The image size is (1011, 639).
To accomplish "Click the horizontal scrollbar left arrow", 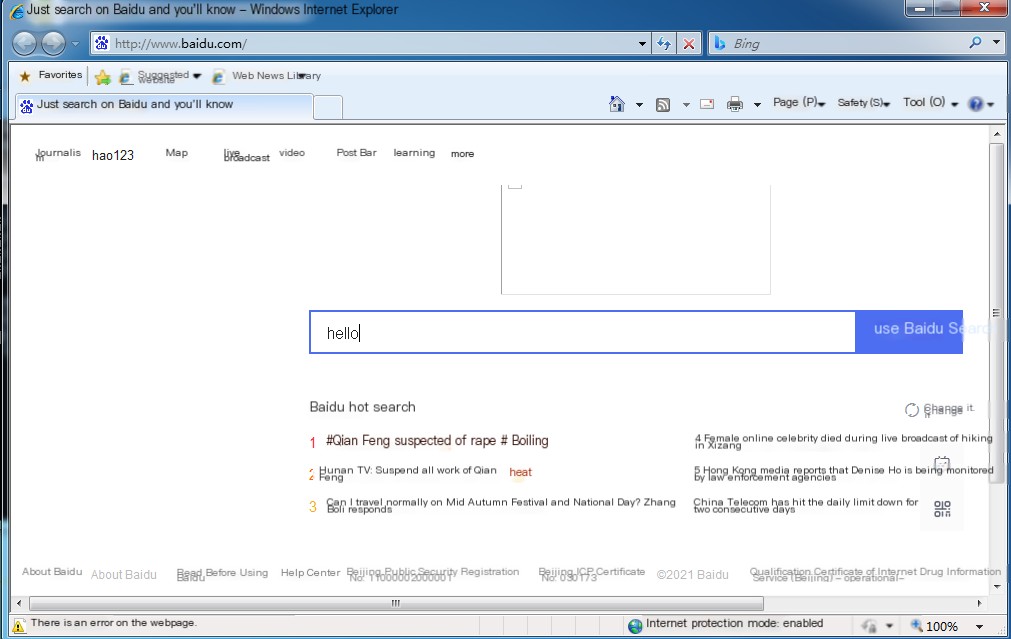I will [x=19, y=604].
